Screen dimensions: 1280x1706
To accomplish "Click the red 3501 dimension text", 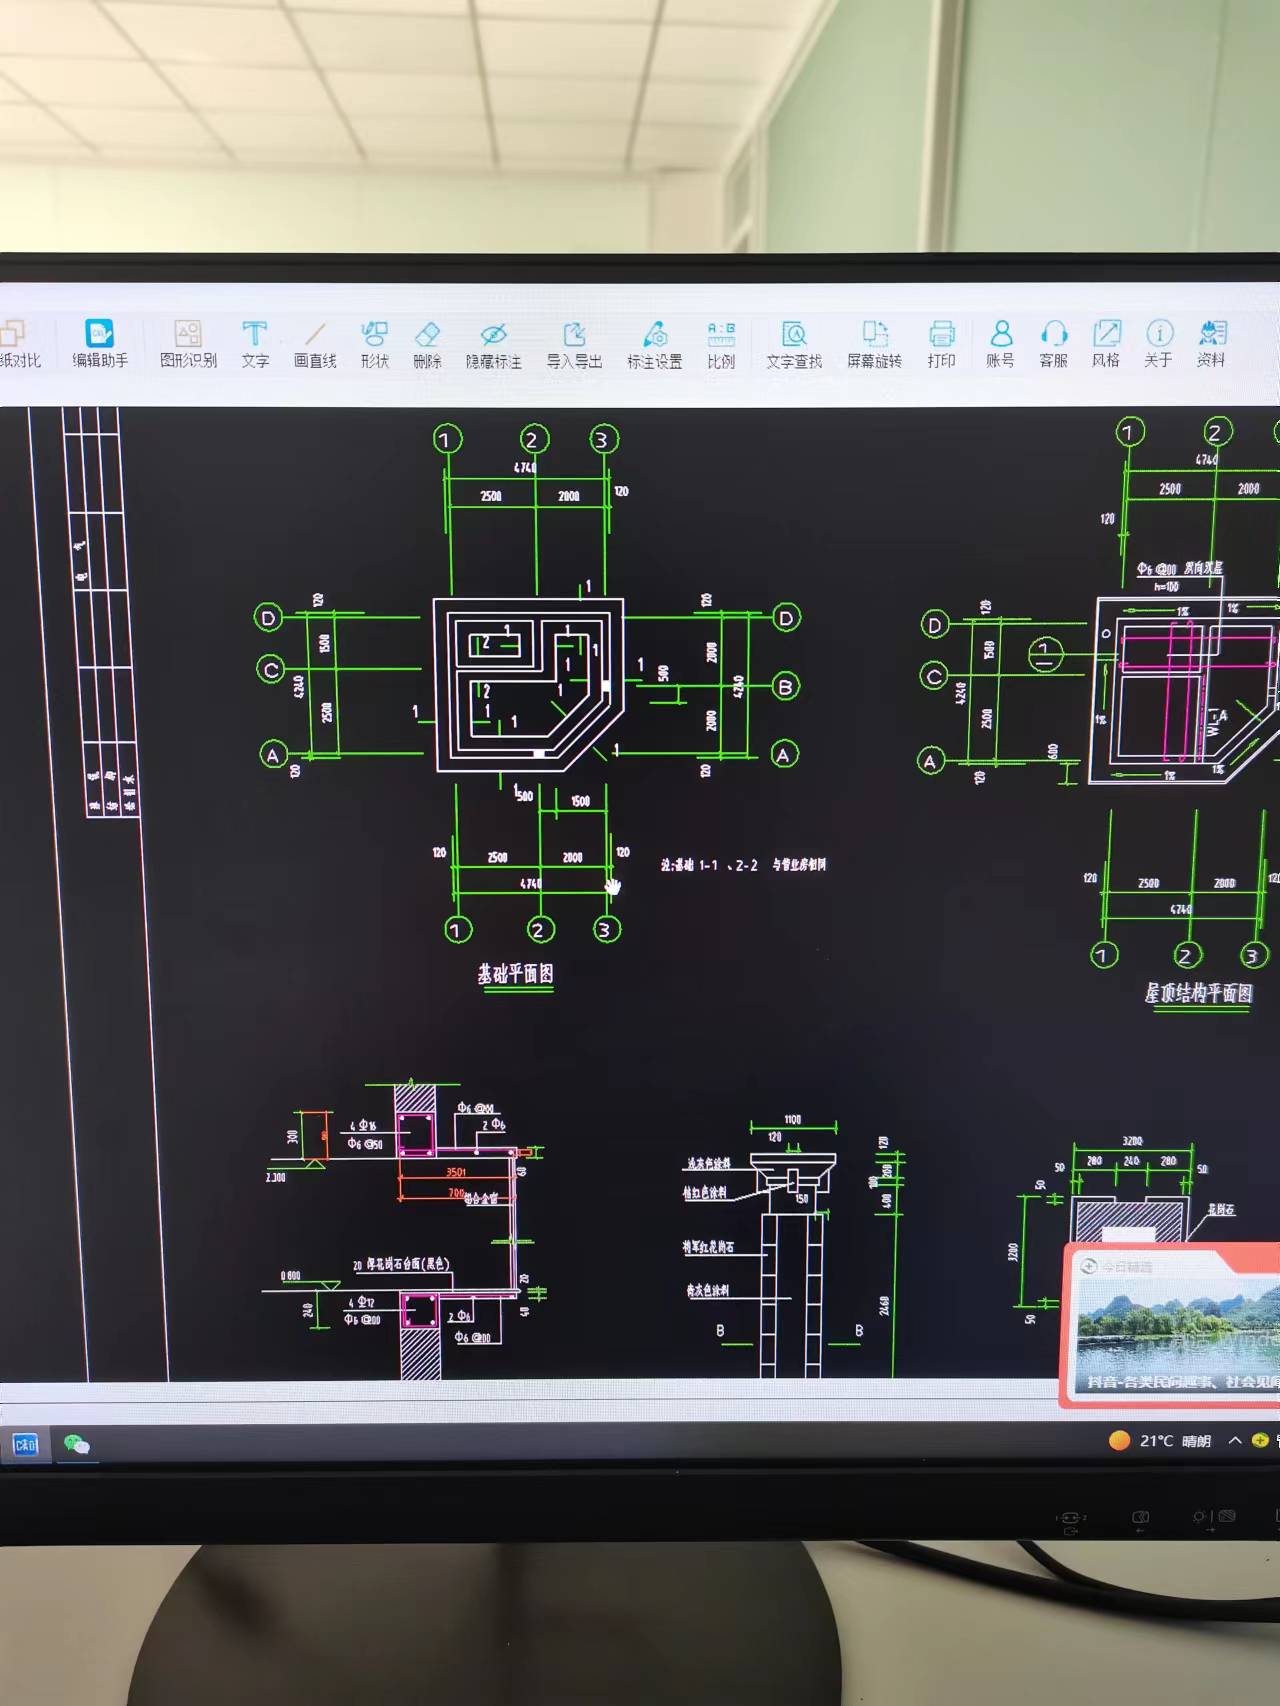I will tap(456, 1172).
